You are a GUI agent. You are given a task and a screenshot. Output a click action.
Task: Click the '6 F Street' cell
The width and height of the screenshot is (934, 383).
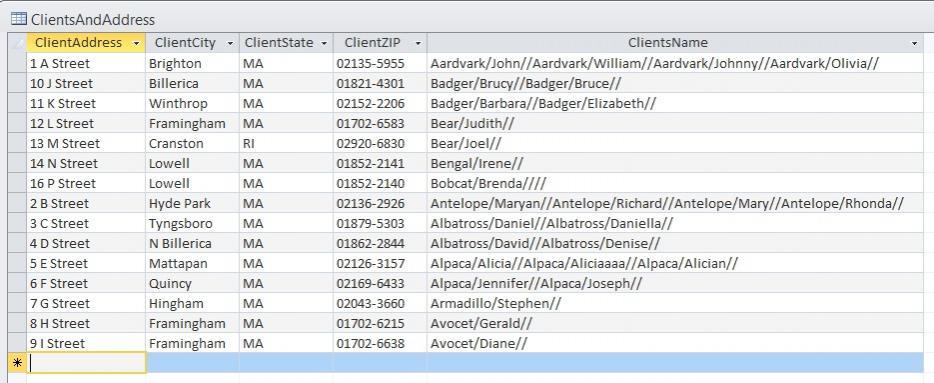(86, 284)
